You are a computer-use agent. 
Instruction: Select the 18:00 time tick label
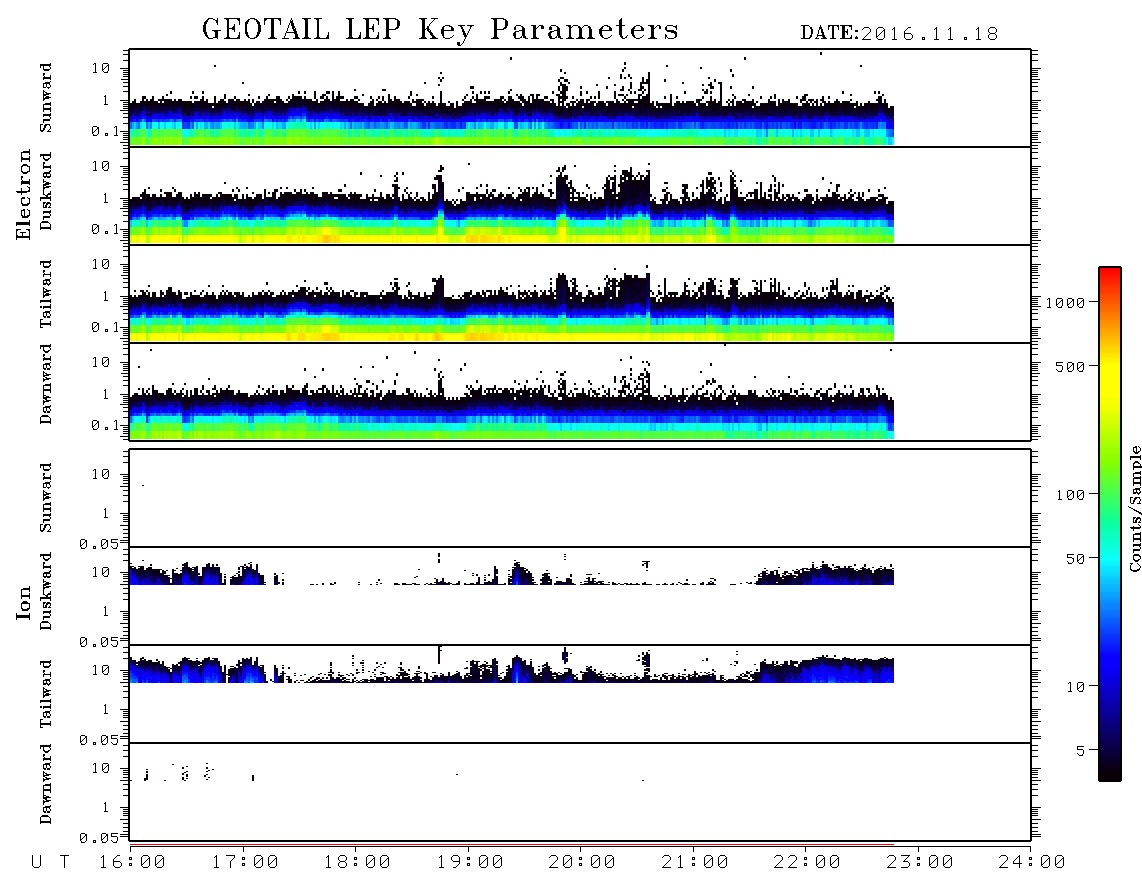pyautogui.click(x=358, y=862)
